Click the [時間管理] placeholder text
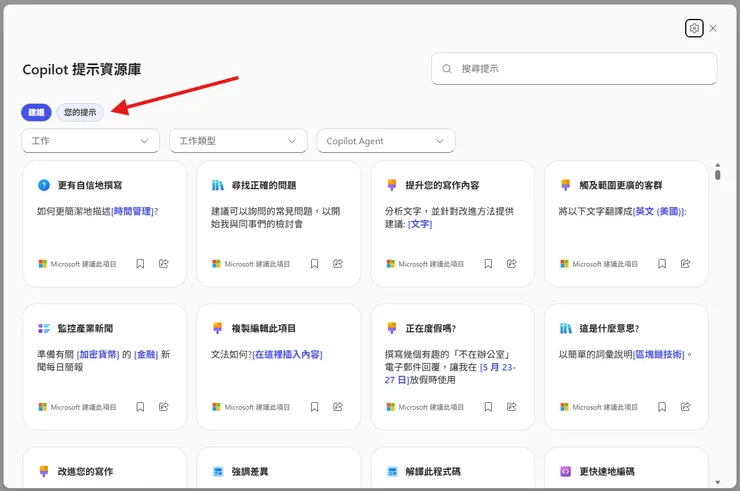This screenshot has width=740, height=491. click(132, 212)
